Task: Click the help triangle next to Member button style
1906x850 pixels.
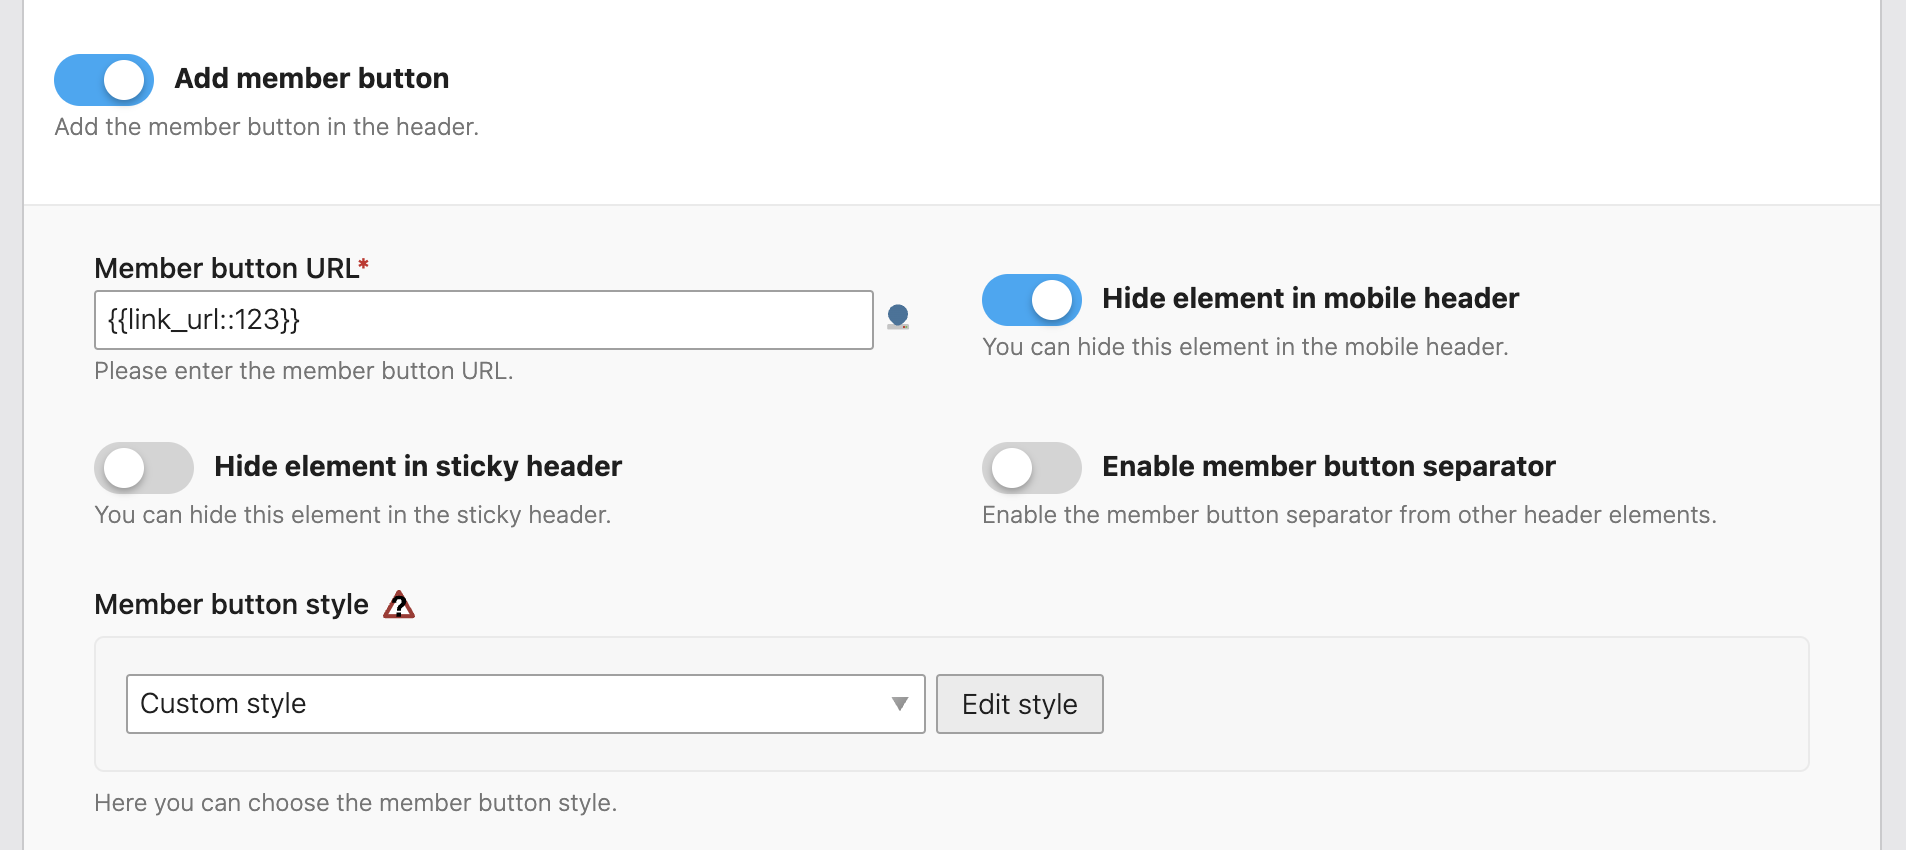Action: pyautogui.click(x=399, y=605)
